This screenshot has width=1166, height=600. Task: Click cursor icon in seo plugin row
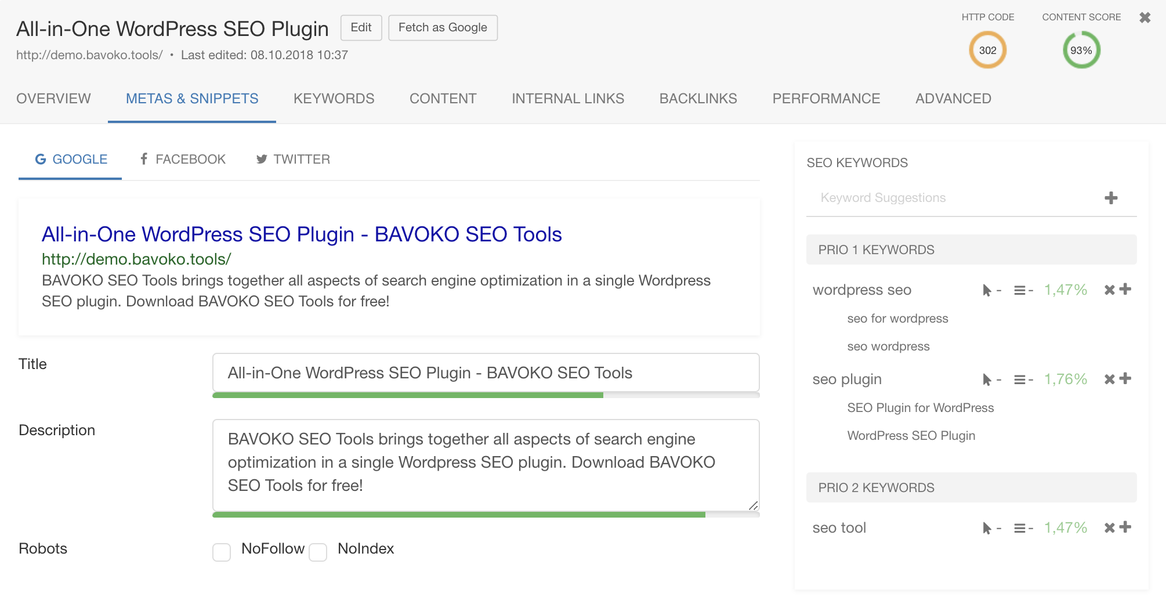tap(987, 379)
